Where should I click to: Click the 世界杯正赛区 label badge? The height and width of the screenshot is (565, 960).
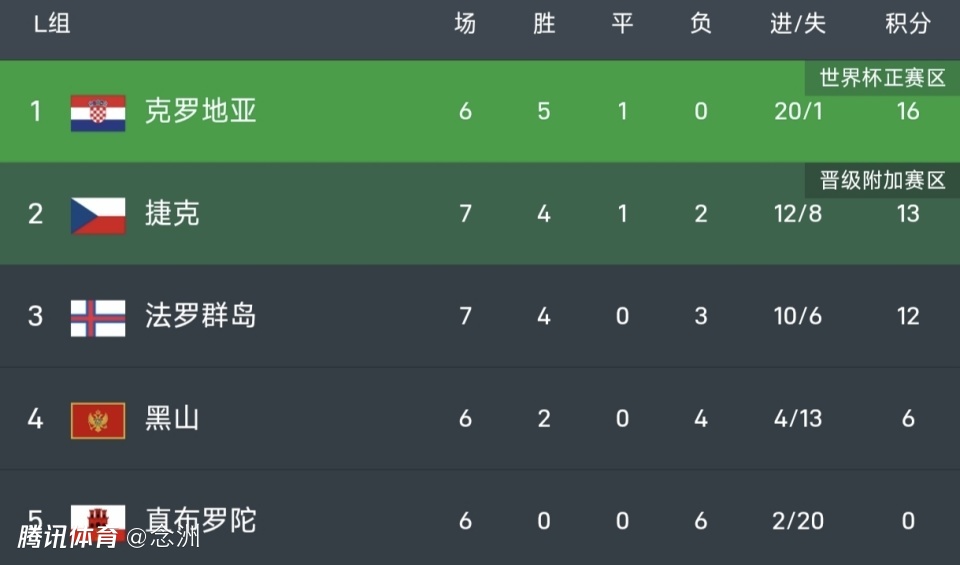click(x=882, y=78)
